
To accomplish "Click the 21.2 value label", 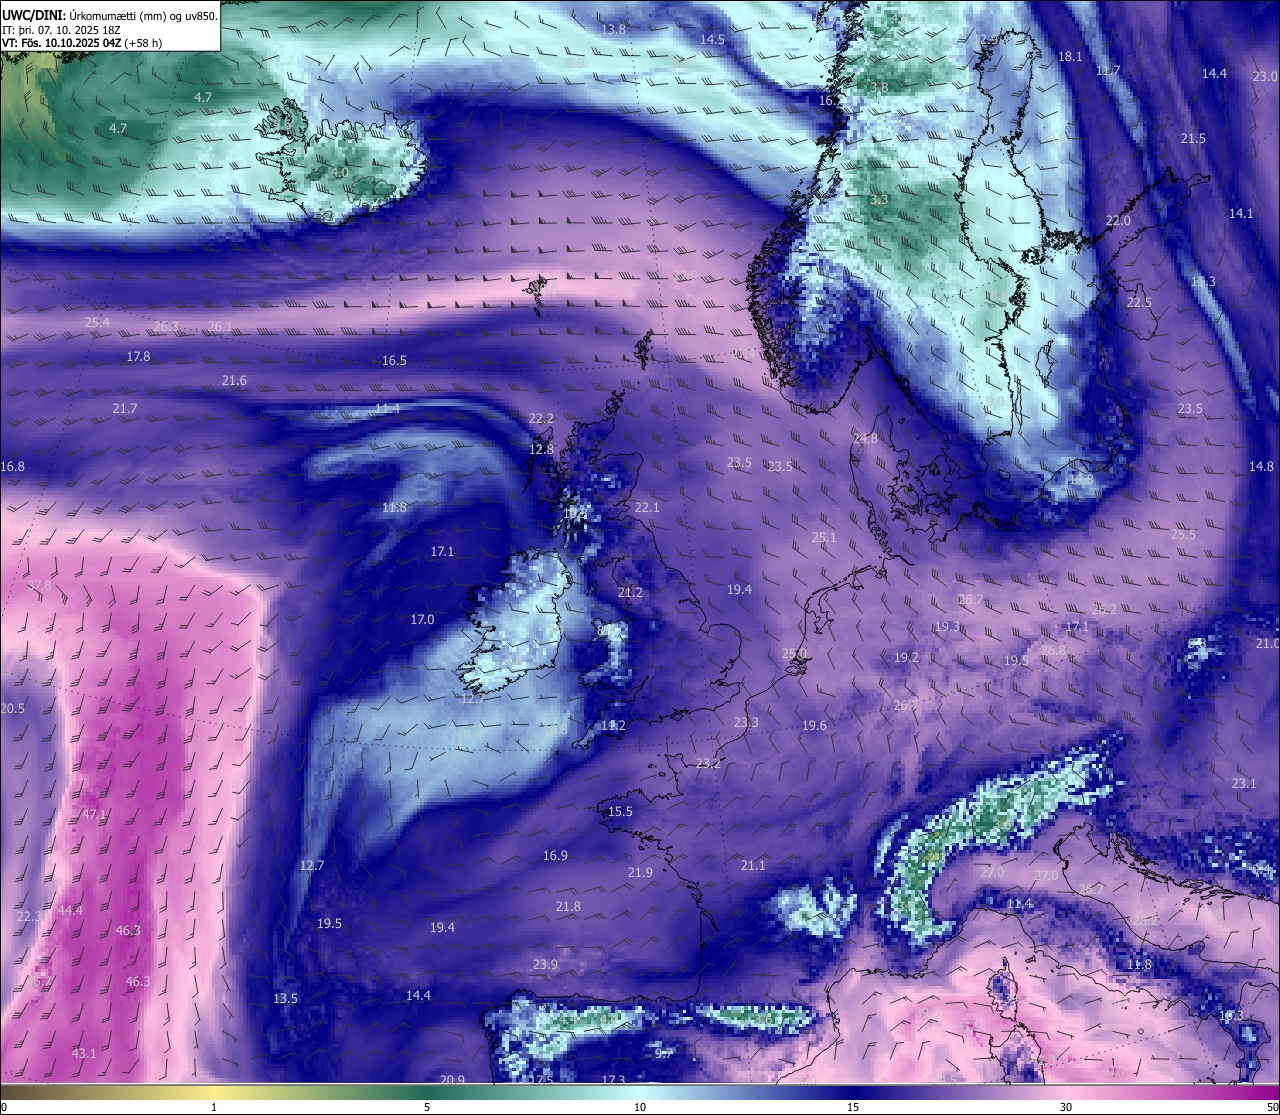I will pos(630,592).
